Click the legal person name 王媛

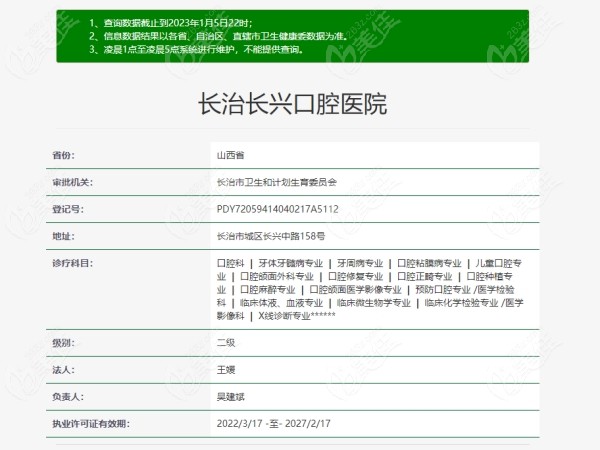[x=225, y=369]
